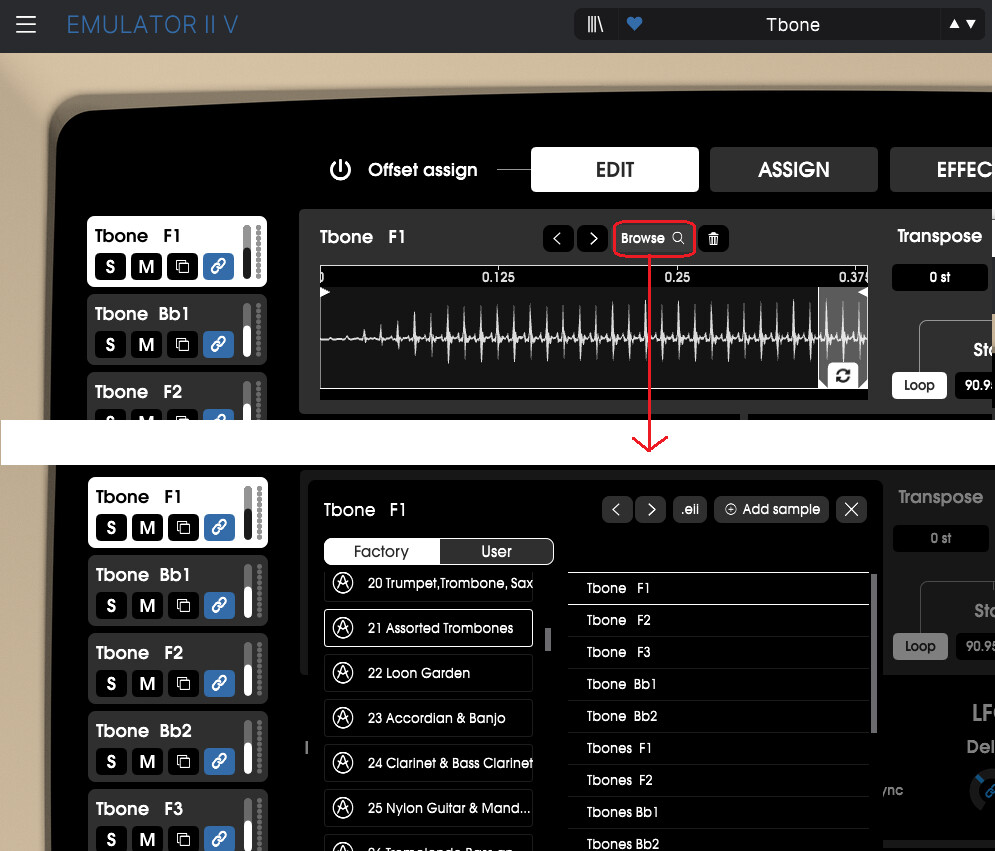The image size is (995, 851).
Task: Click the Browse button
Action: coord(652,238)
